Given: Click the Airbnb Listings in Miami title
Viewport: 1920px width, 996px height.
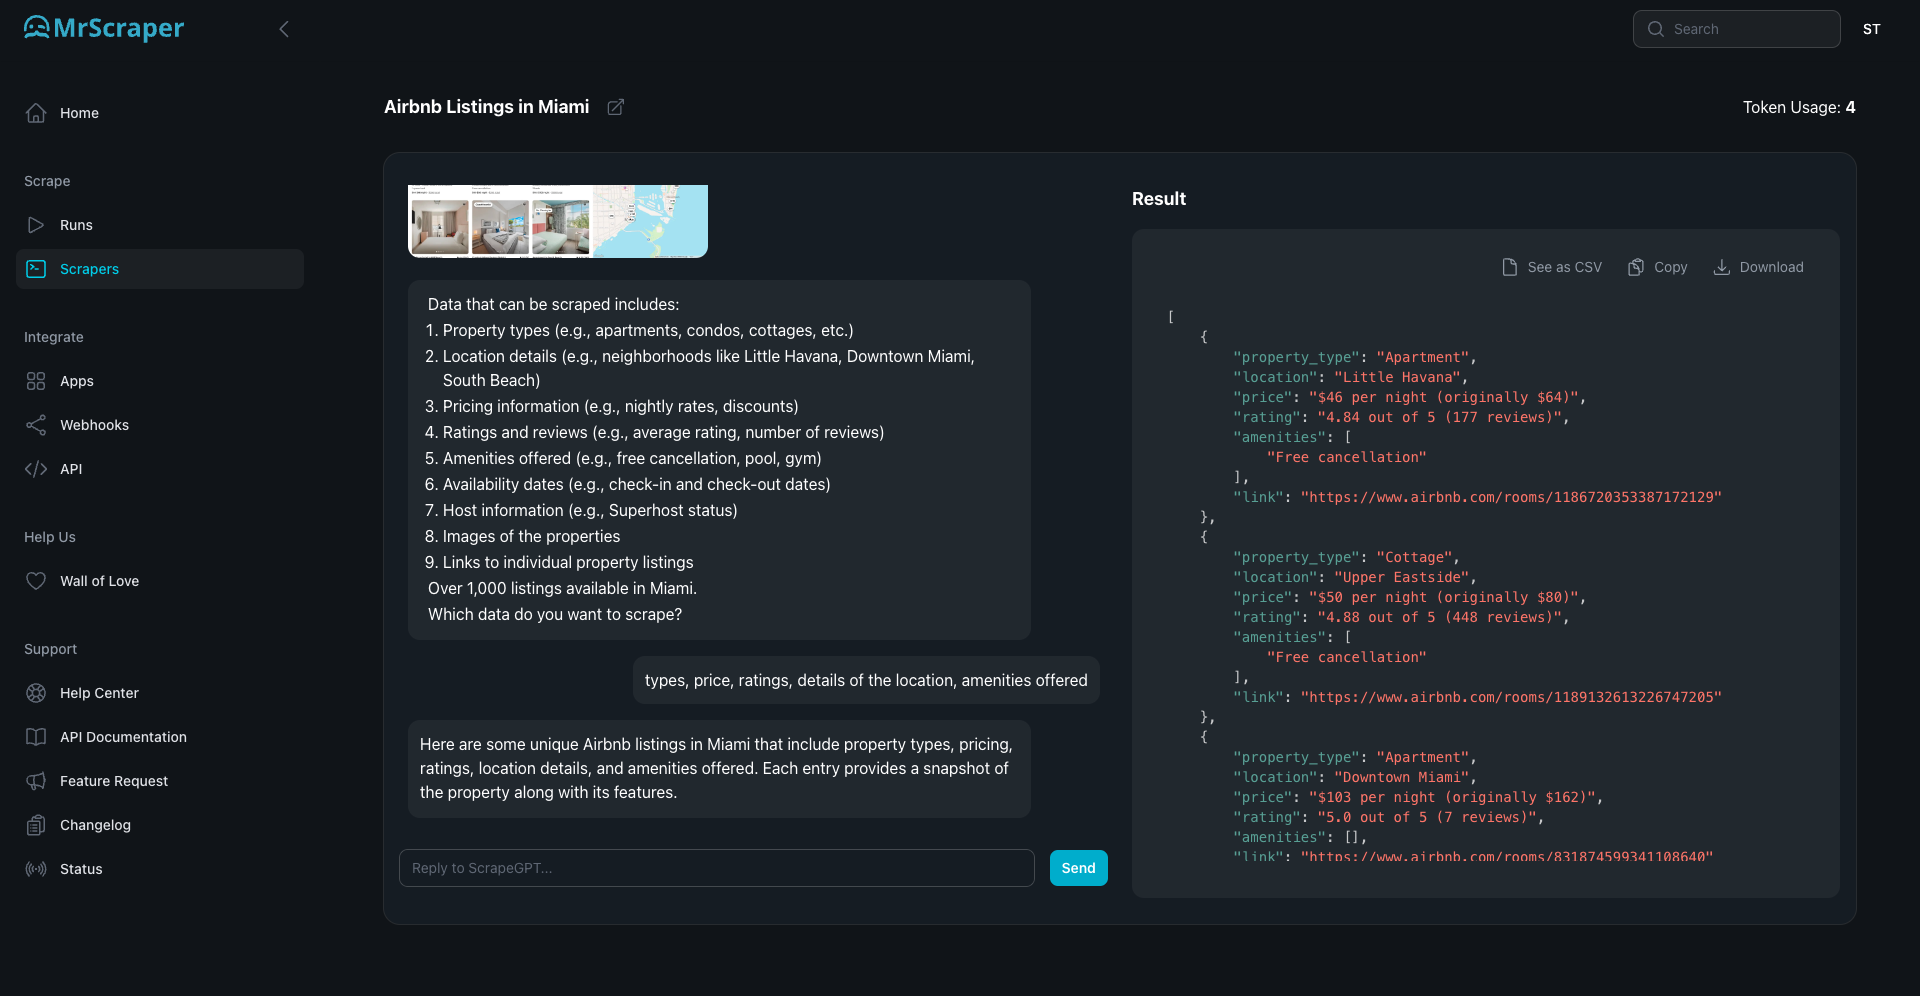Looking at the screenshot, I should click(x=486, y=107).
